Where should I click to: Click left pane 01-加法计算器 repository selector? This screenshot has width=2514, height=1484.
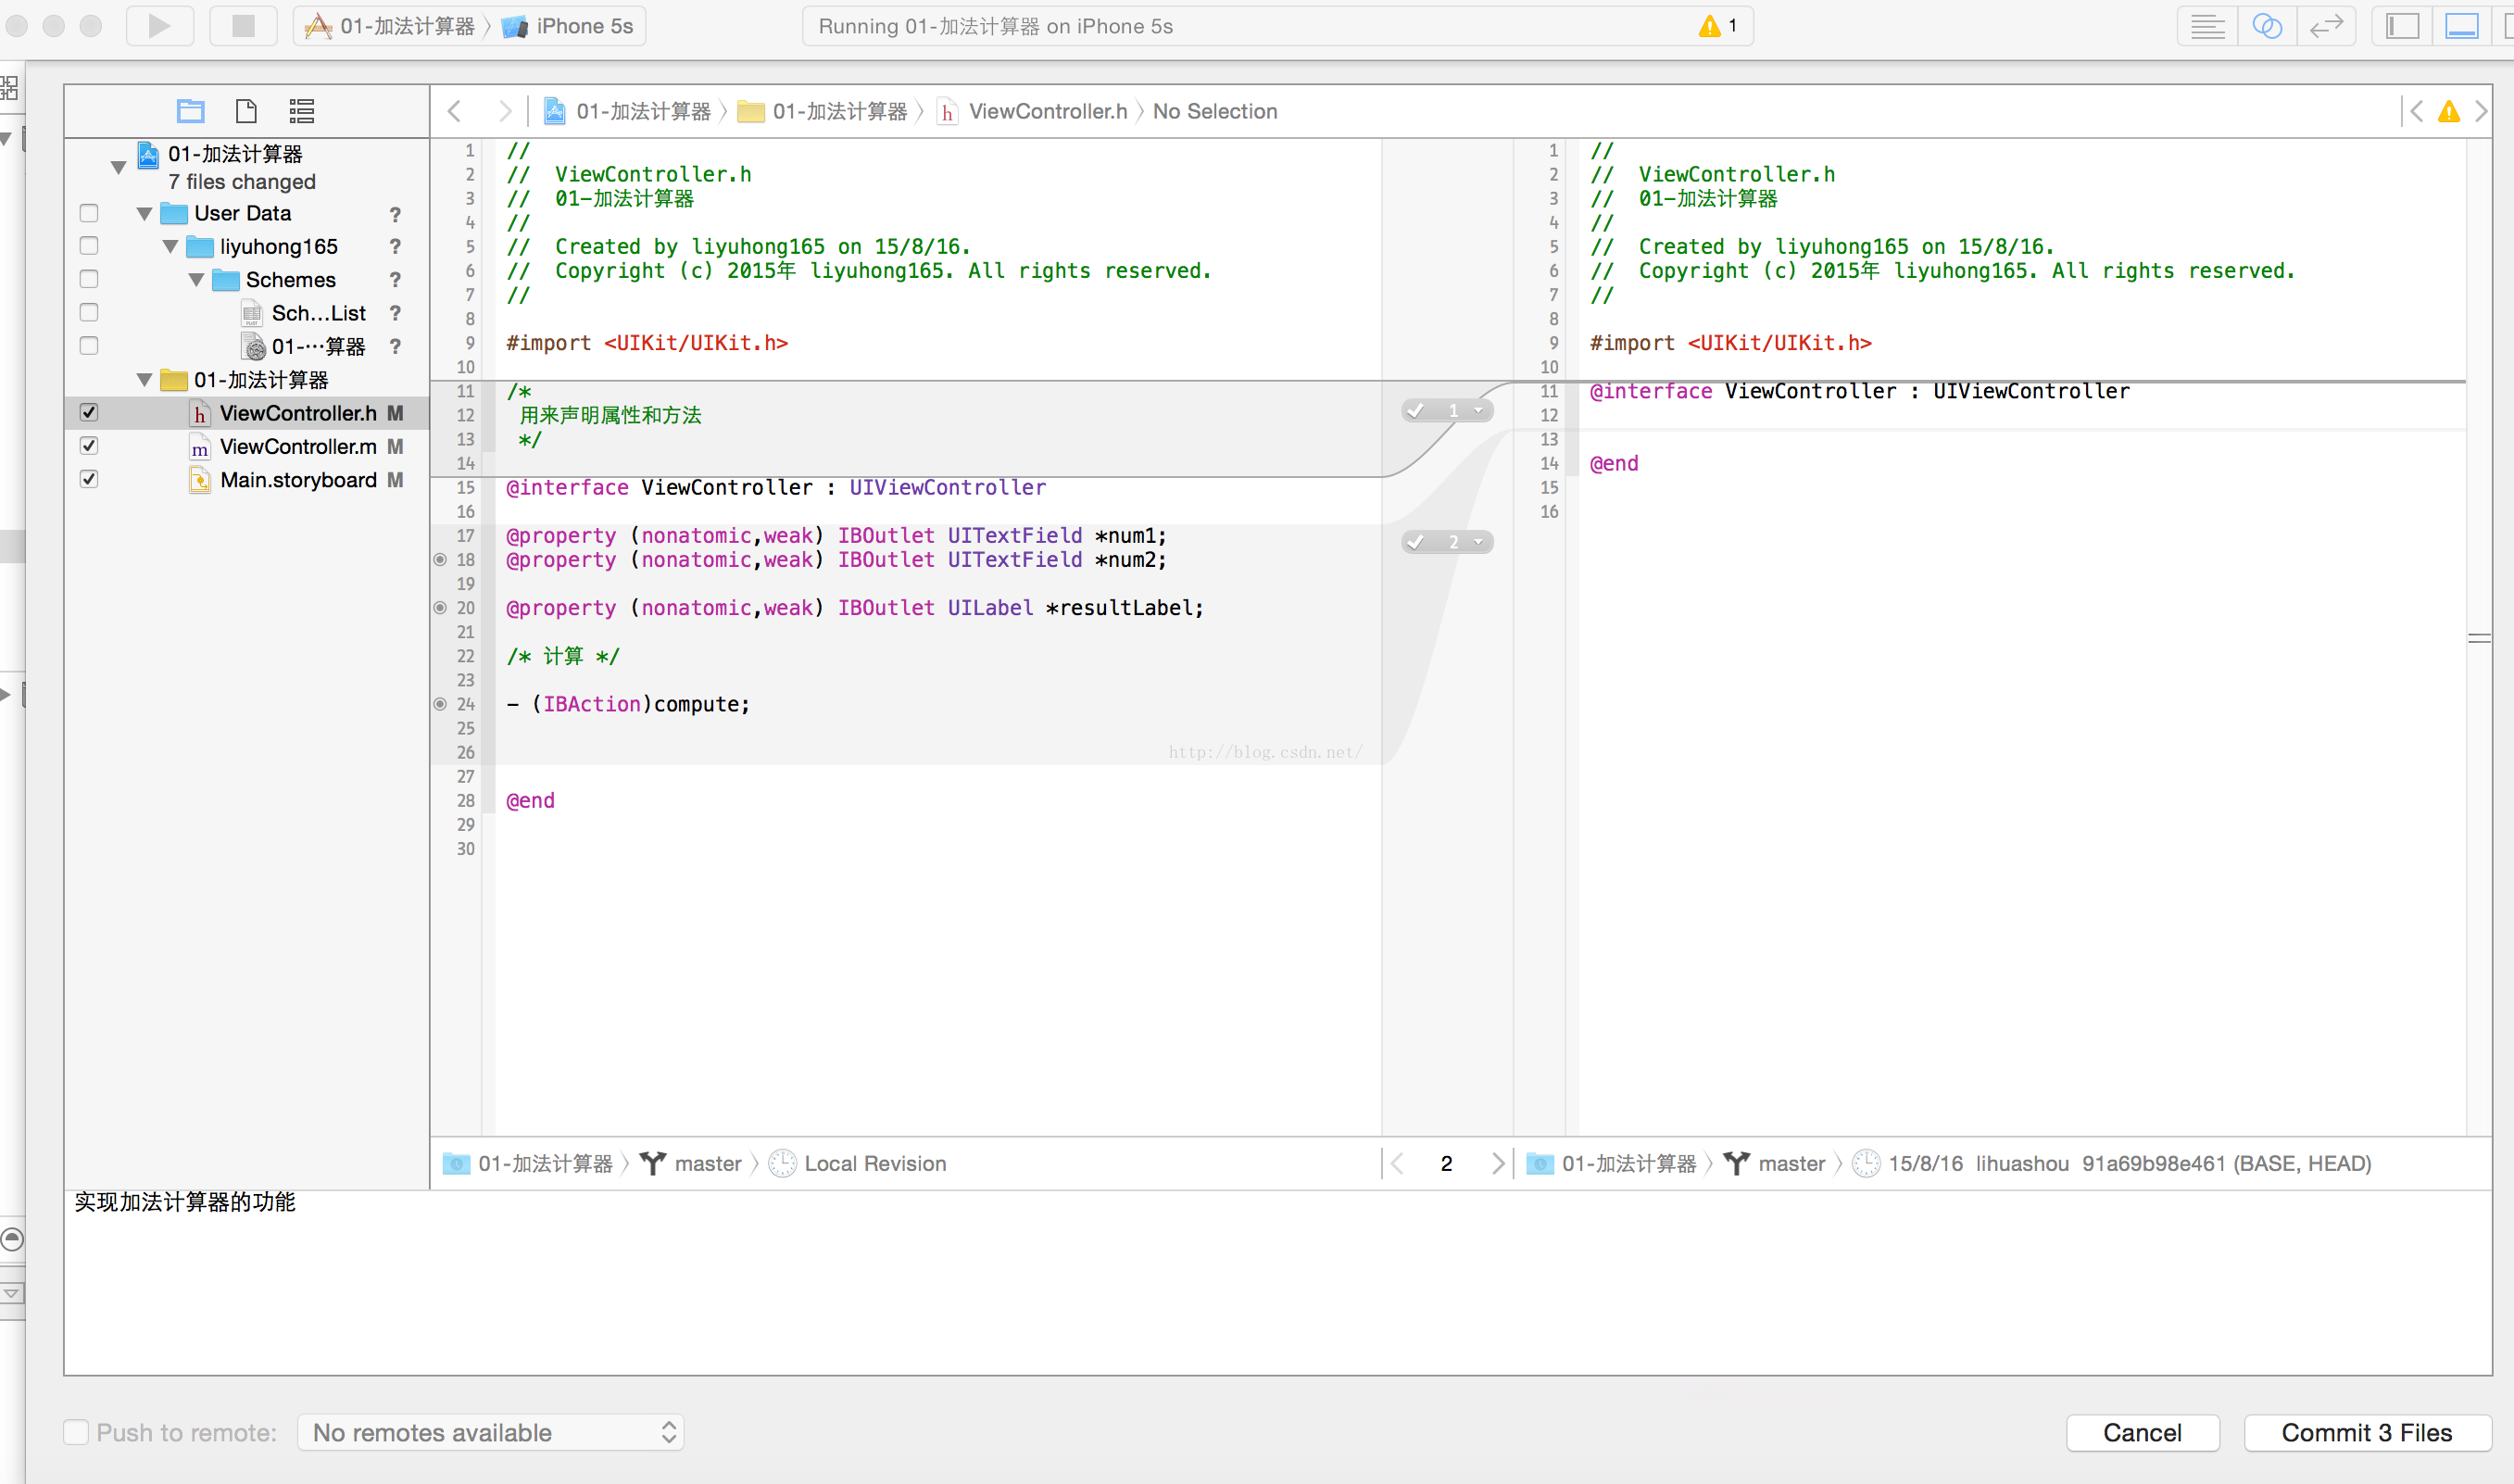pyautogui.click(x=528, y=1163)
